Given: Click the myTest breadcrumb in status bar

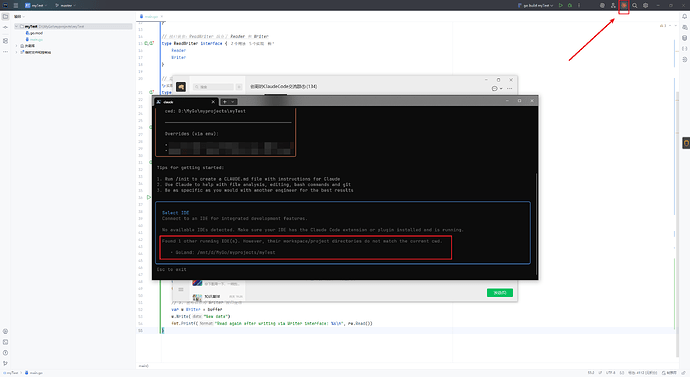Looking at the screenshot, I should pos(11,373).
